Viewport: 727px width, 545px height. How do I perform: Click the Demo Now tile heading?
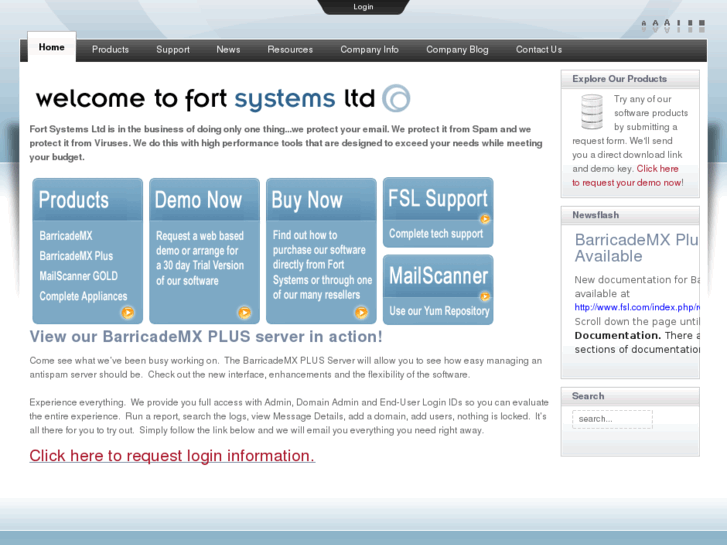tap(198, 200)
